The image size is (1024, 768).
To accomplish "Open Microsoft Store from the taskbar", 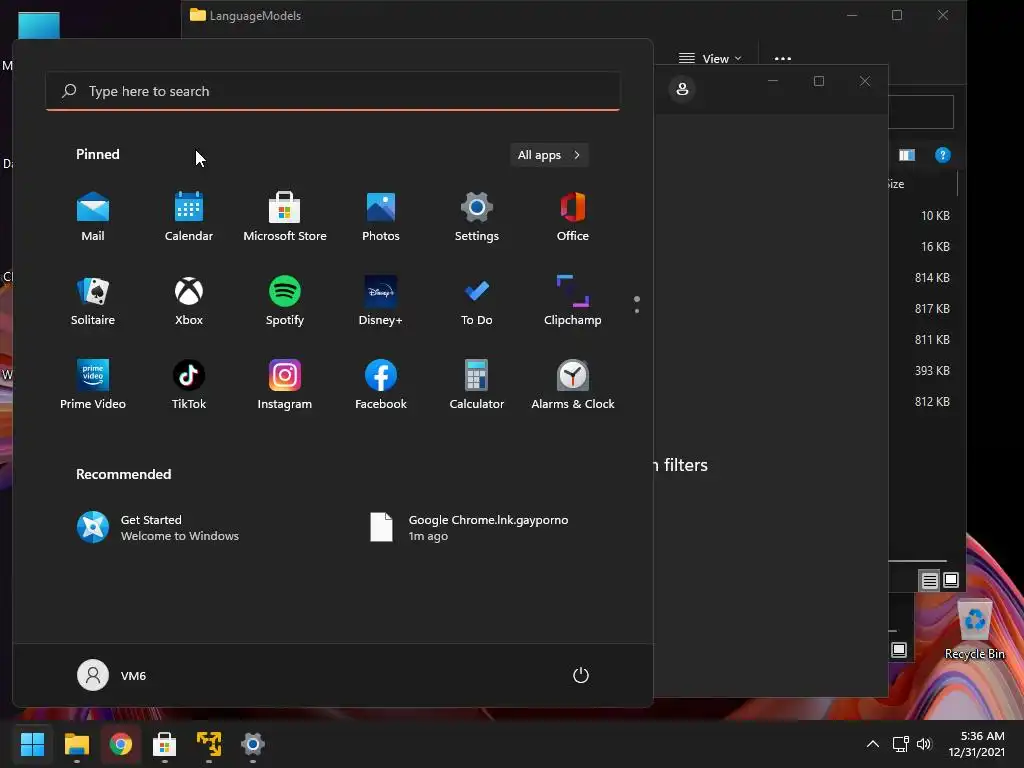I will click(165, 744).
